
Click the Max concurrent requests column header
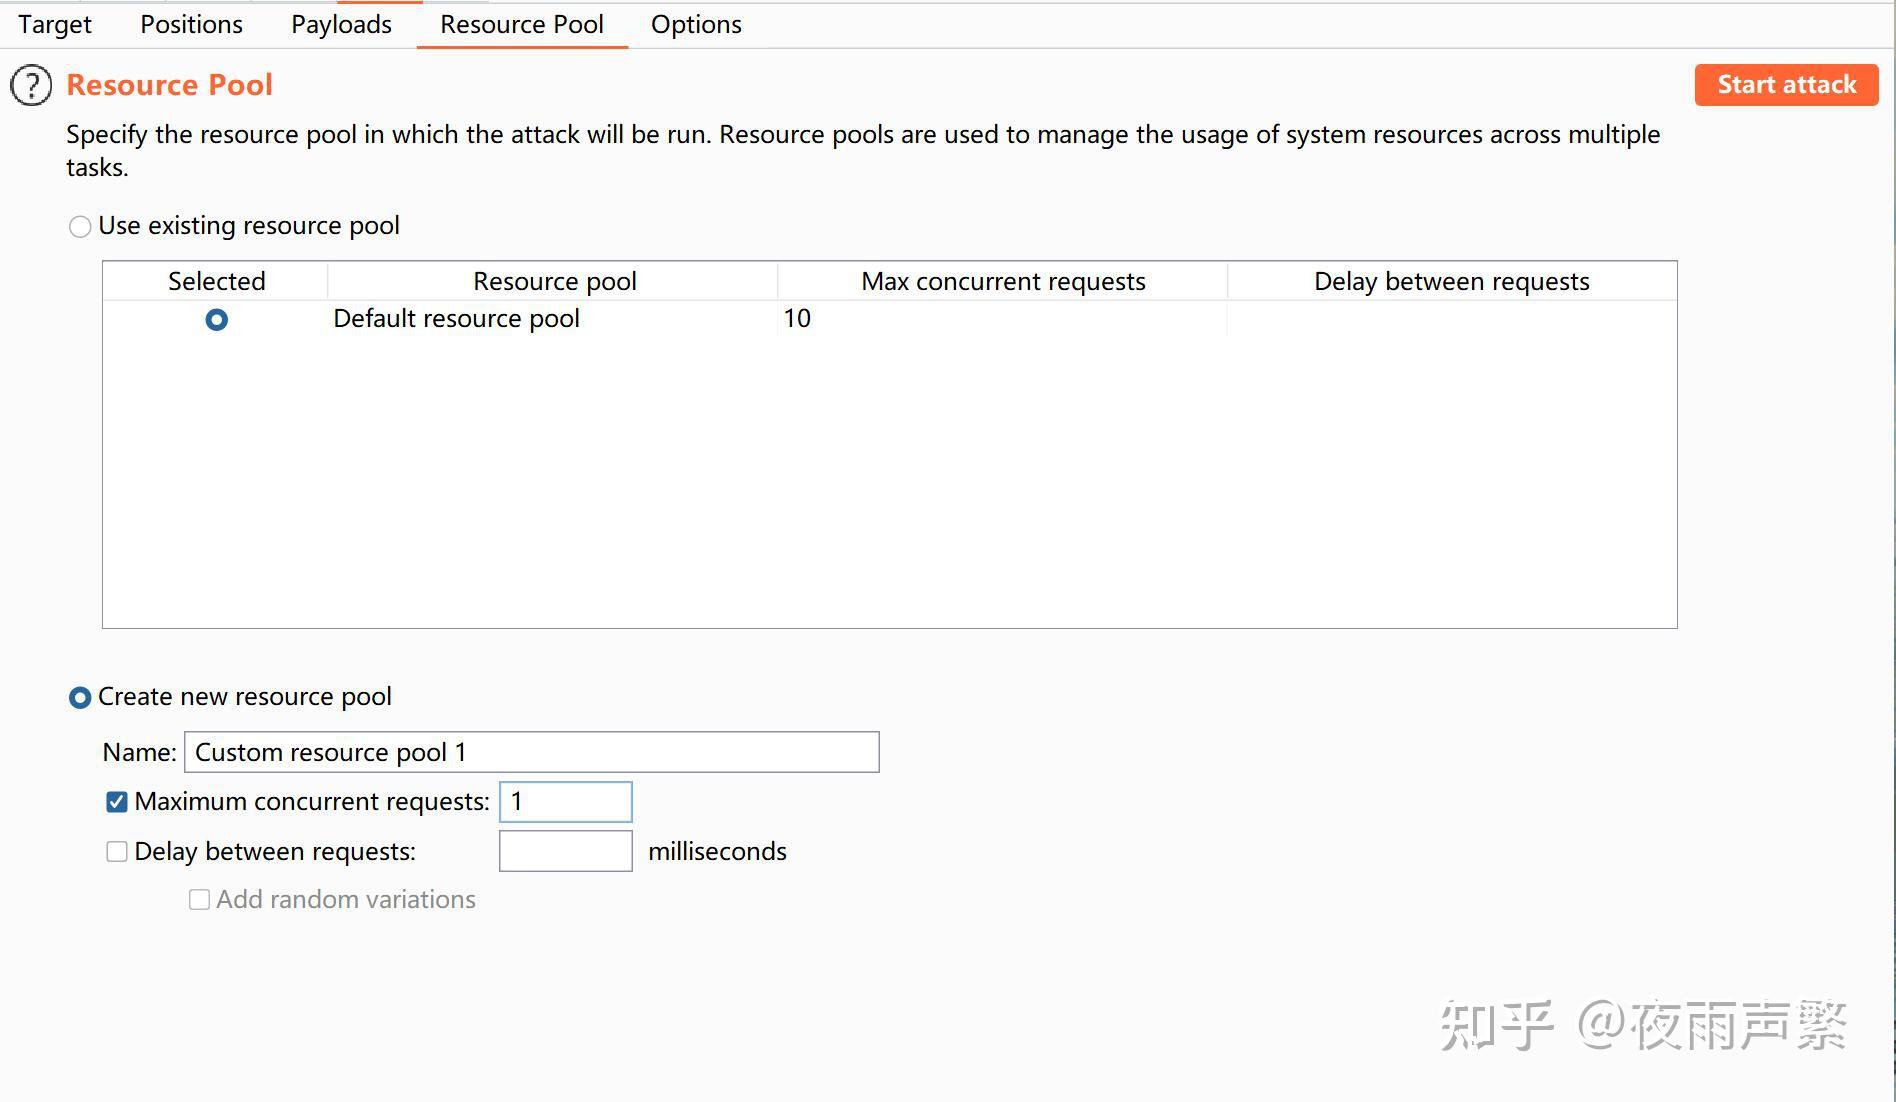pyautogui.click(x=1003, y=281)
